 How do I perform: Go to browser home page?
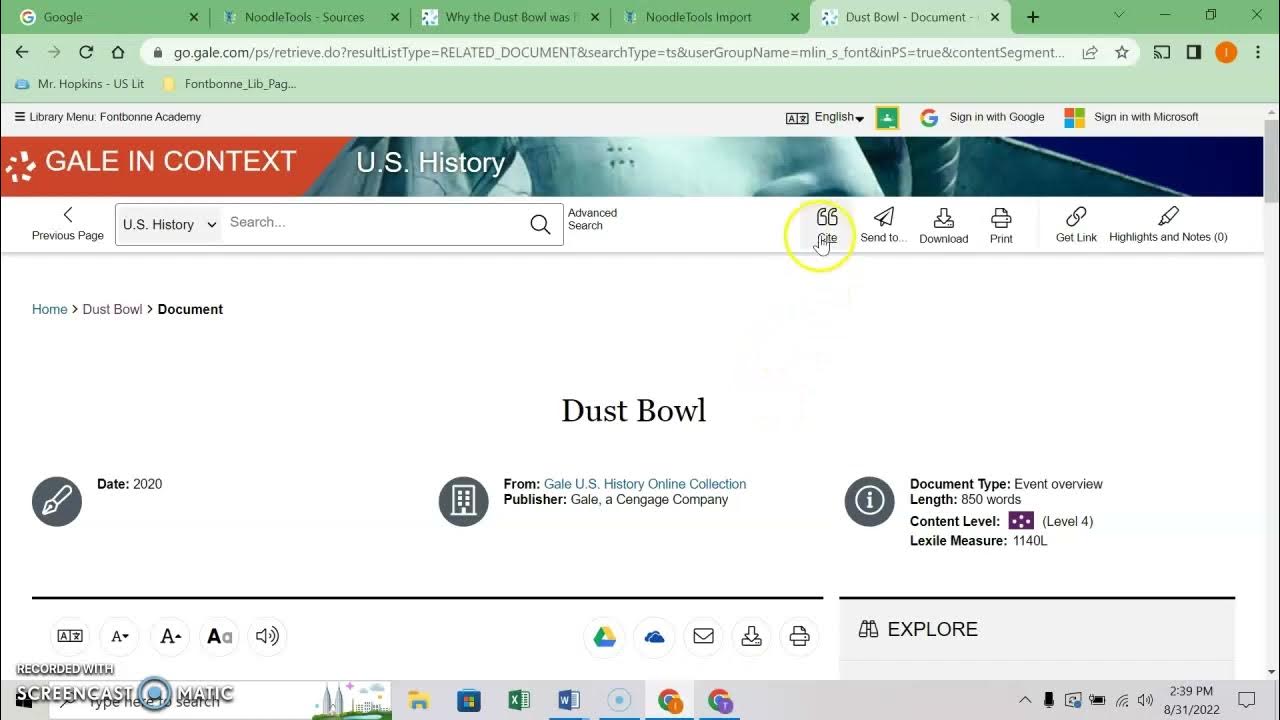(x=118, y=52)
